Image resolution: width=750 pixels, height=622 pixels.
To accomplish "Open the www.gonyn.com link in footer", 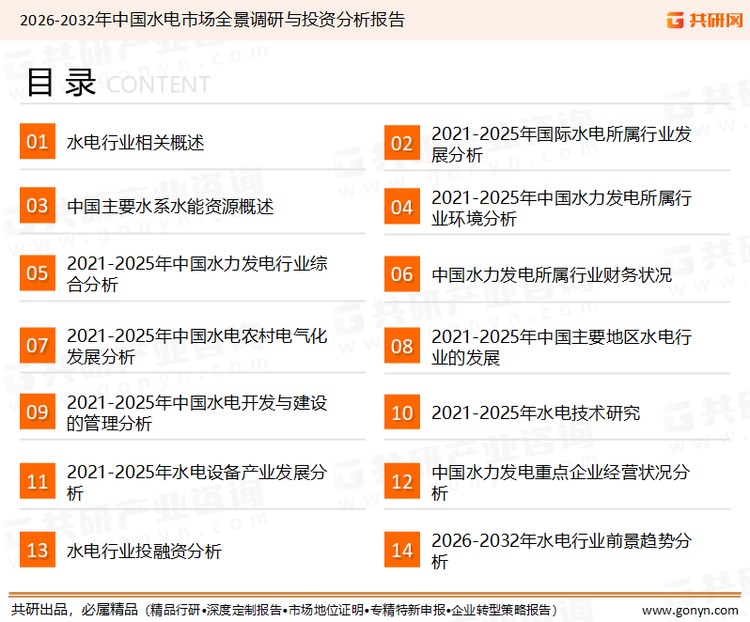I will [x=690, y=610].
